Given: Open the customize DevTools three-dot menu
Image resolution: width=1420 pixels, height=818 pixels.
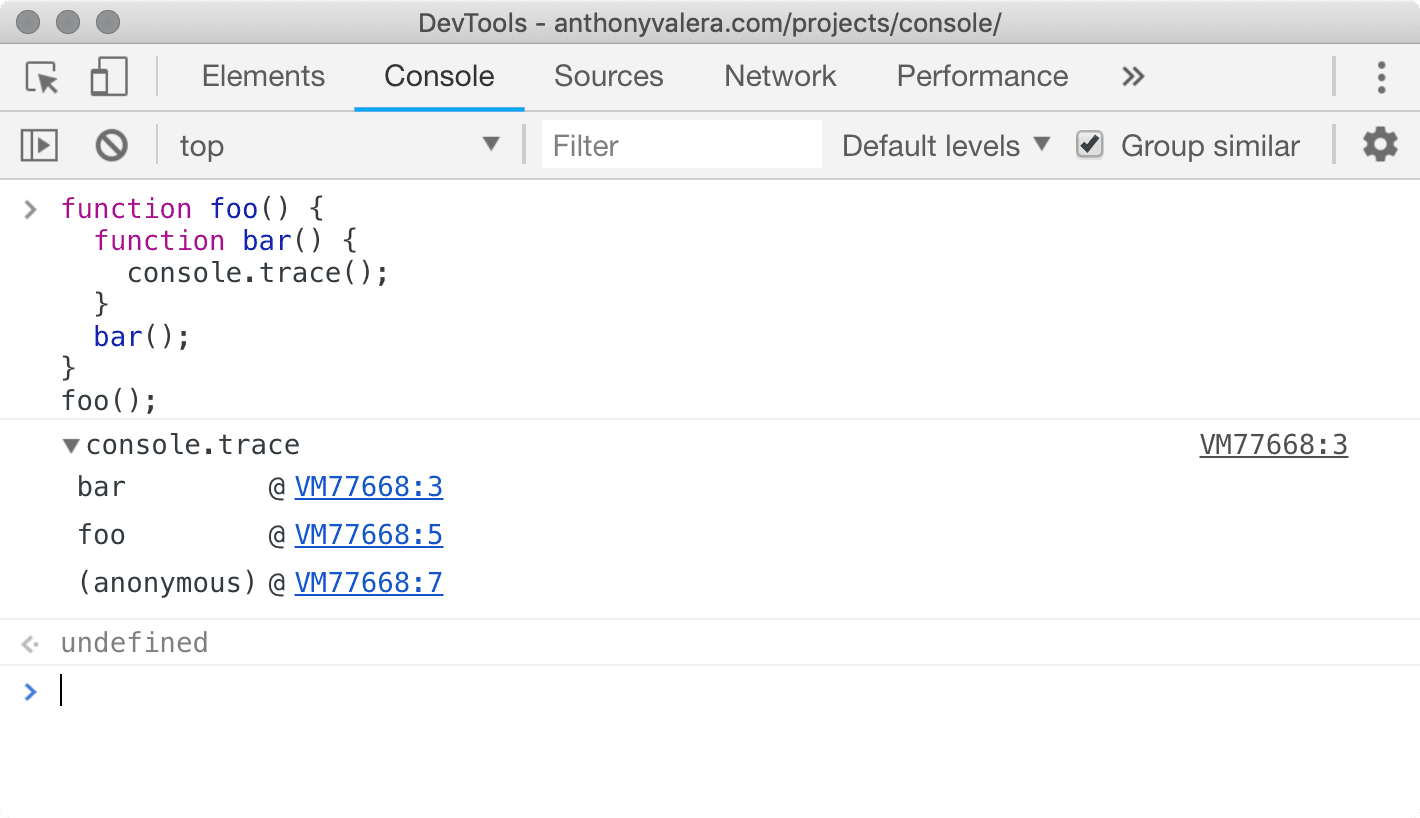Looking at the screenshot, I should click(1381, 76).
